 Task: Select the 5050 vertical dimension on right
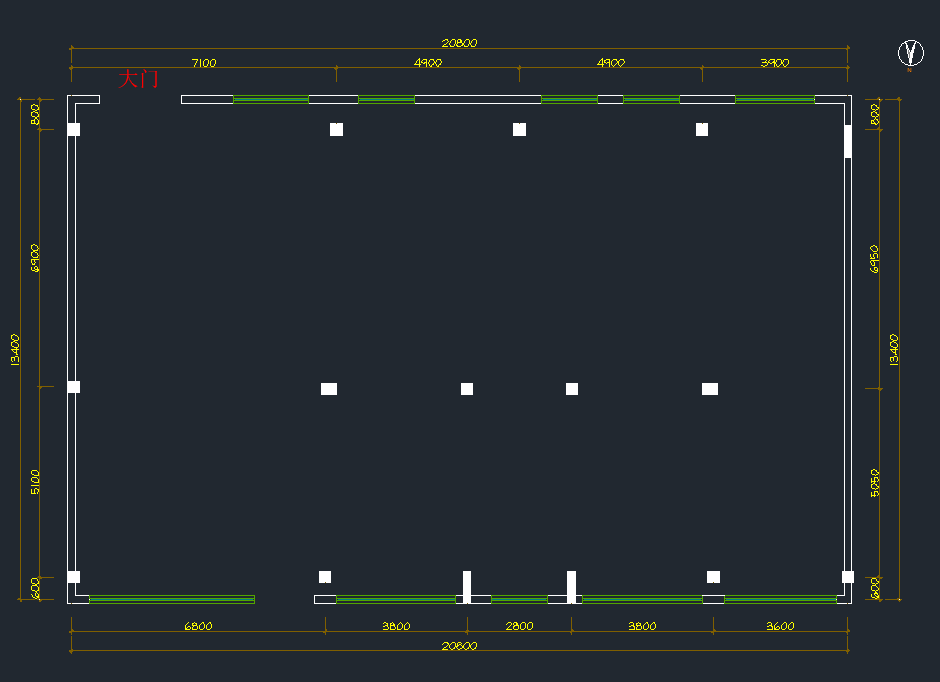(875, 483)
